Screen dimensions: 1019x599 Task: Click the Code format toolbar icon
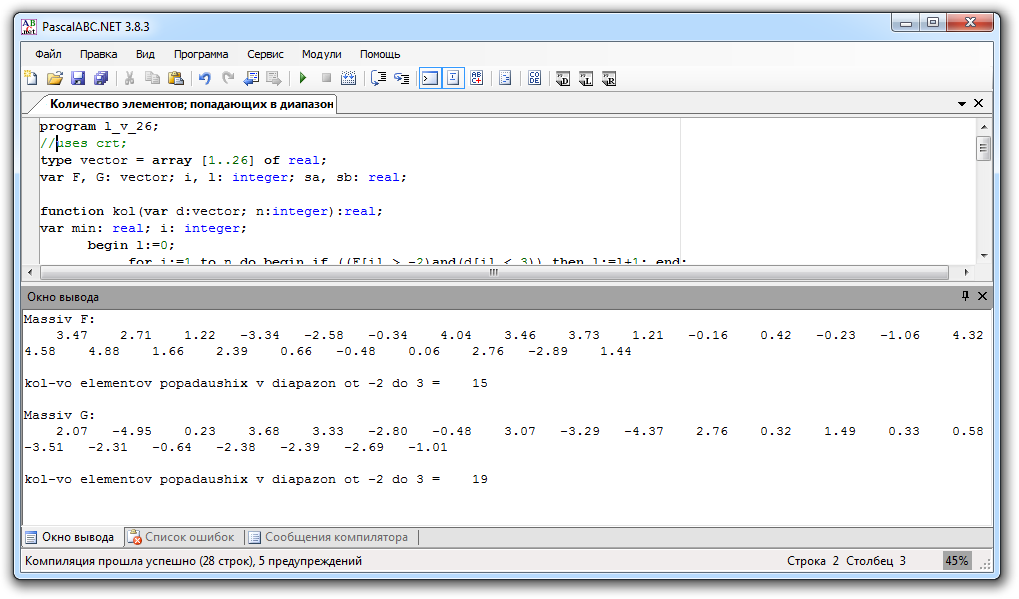pyautogui.click(x=534, y=78)
